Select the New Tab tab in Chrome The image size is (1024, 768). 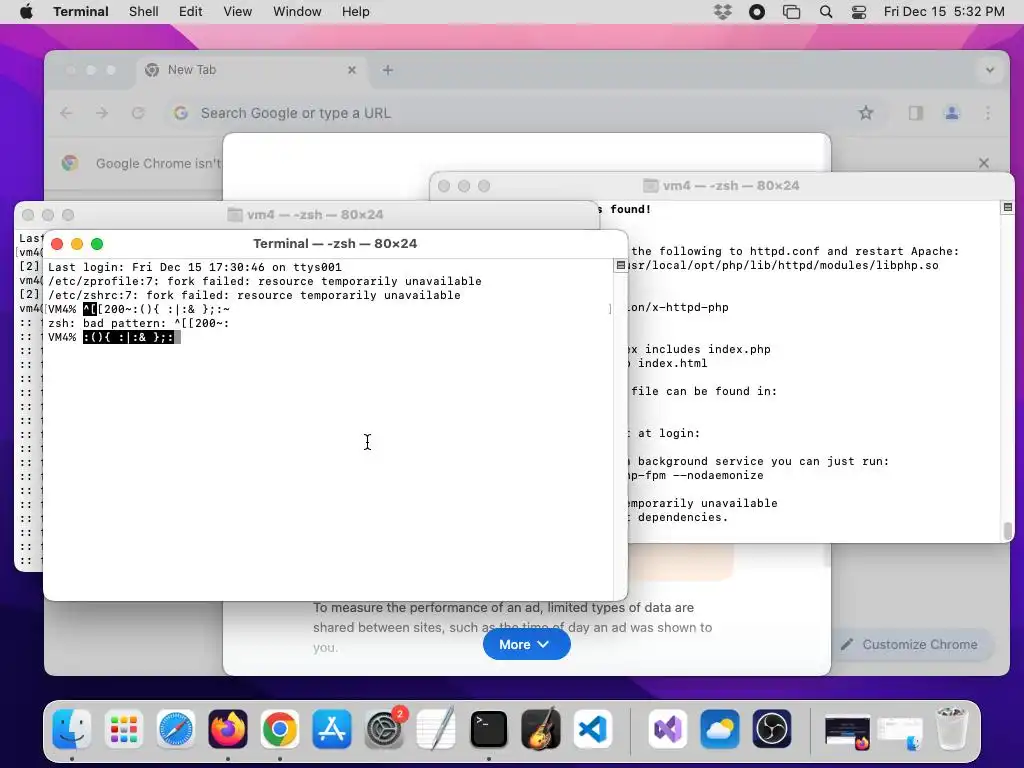[251, 70]
